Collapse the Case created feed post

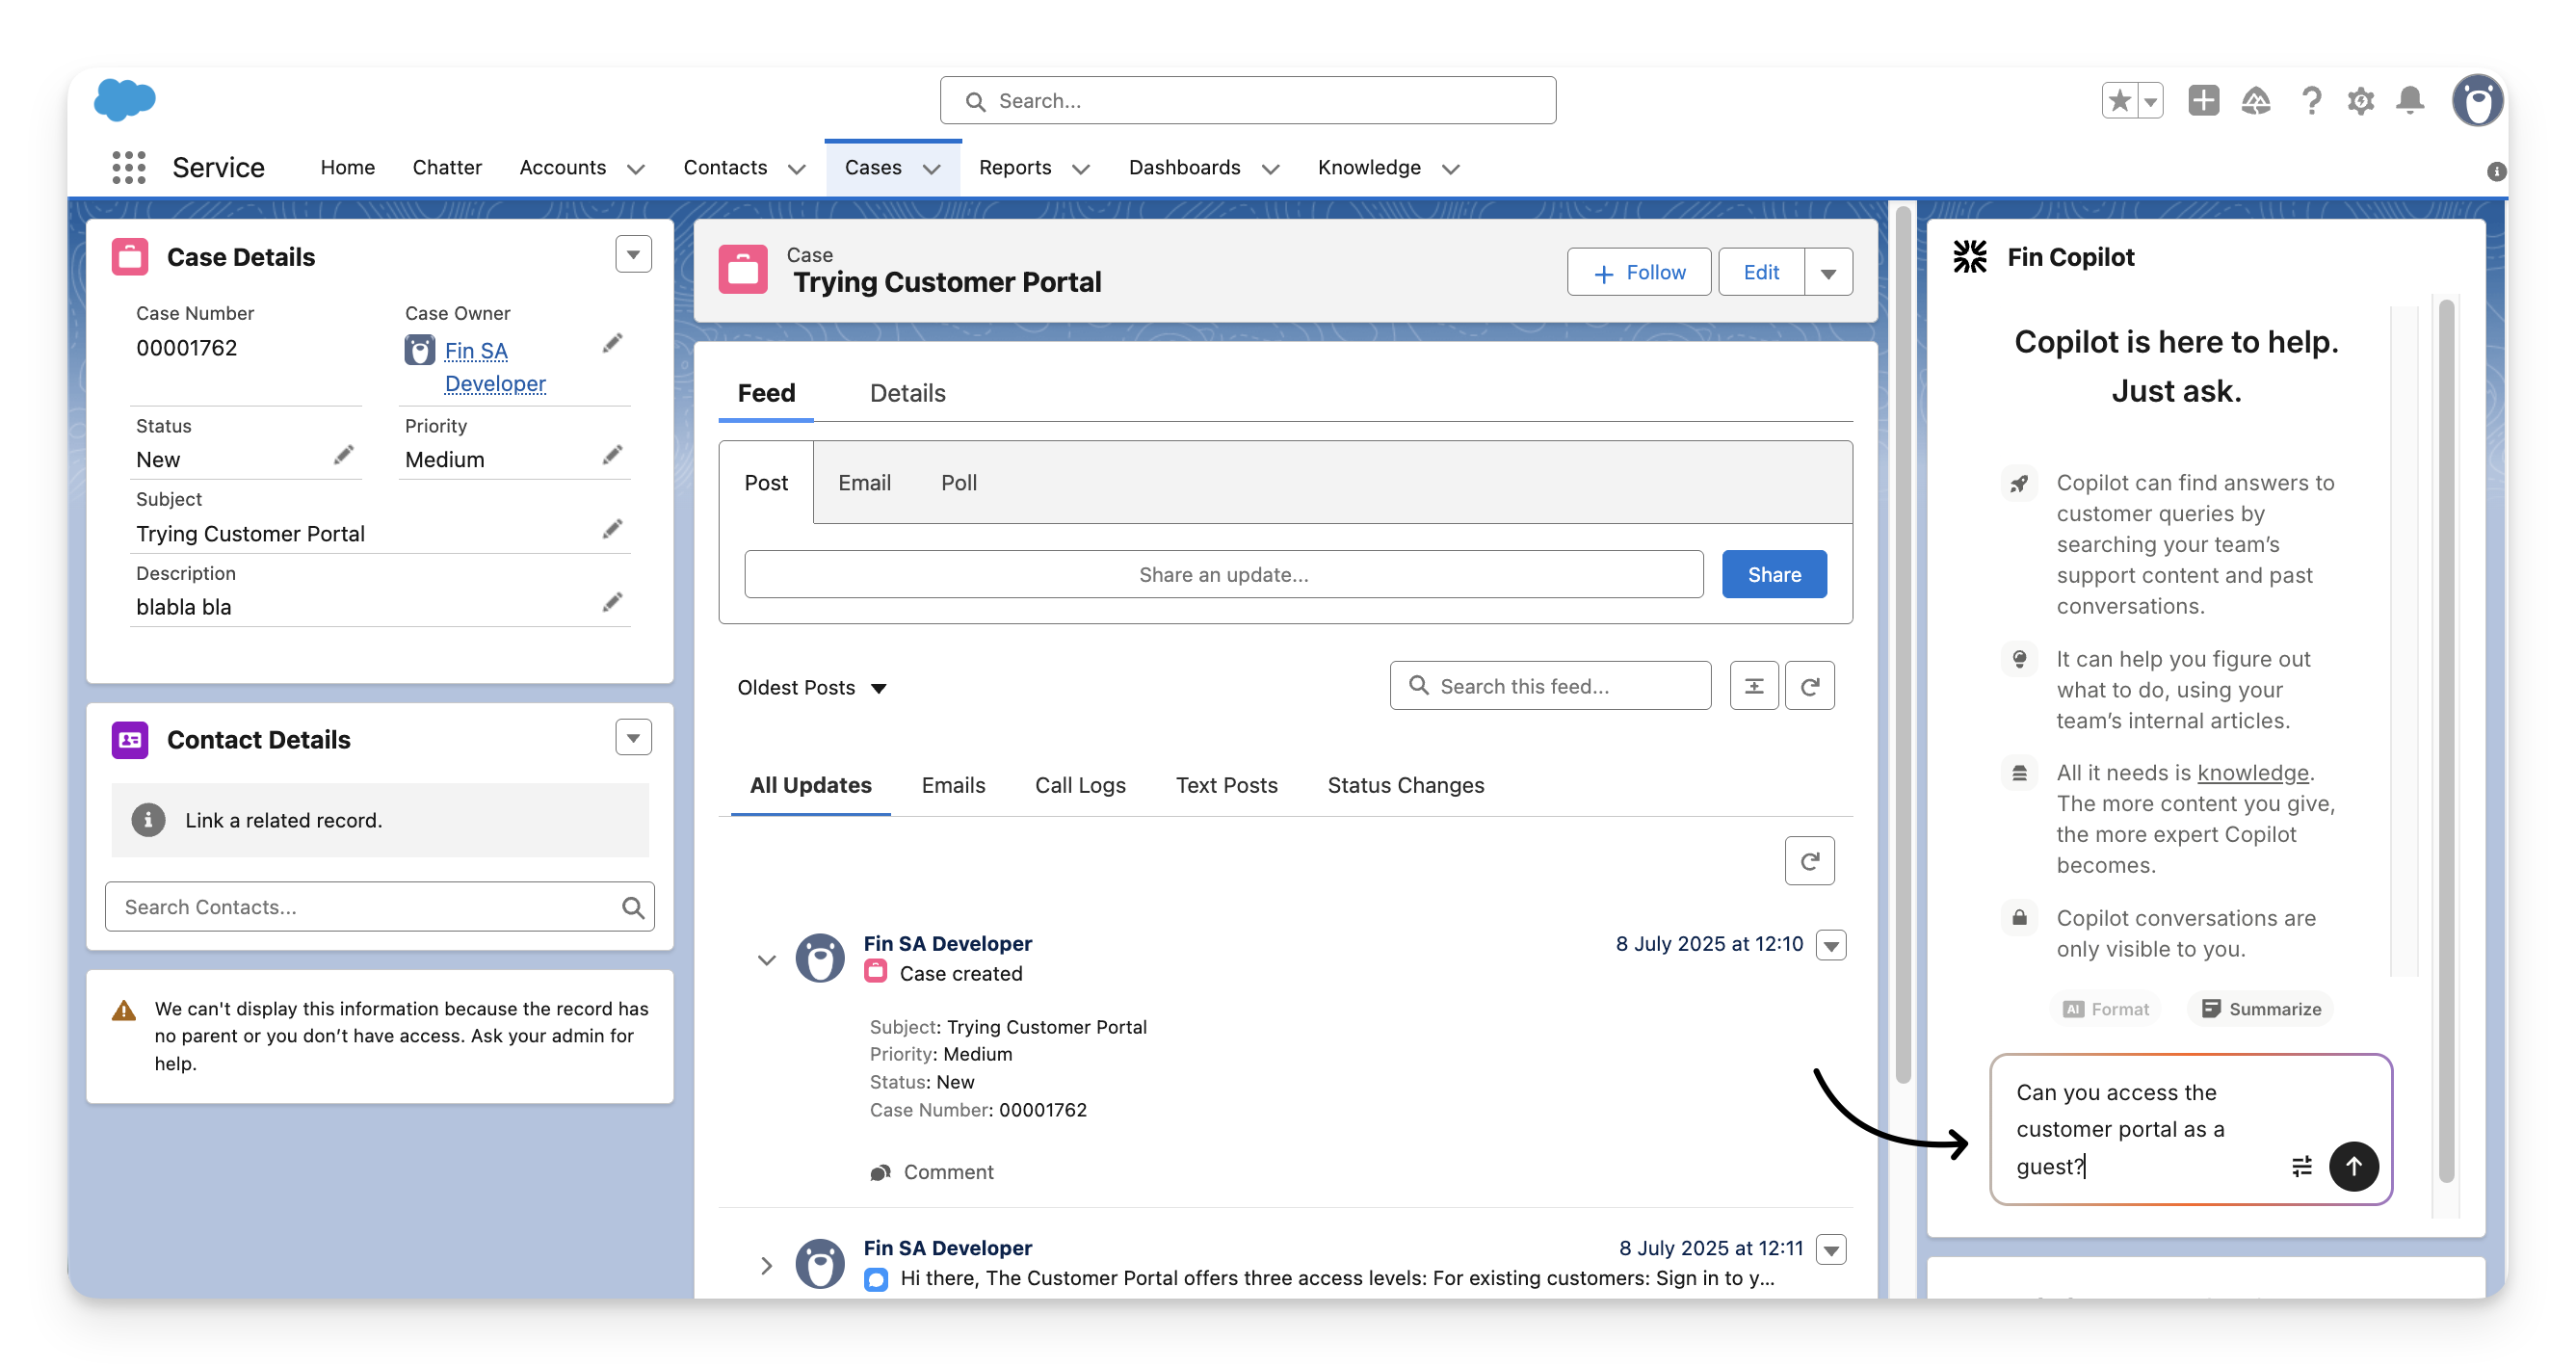[766, 960]
